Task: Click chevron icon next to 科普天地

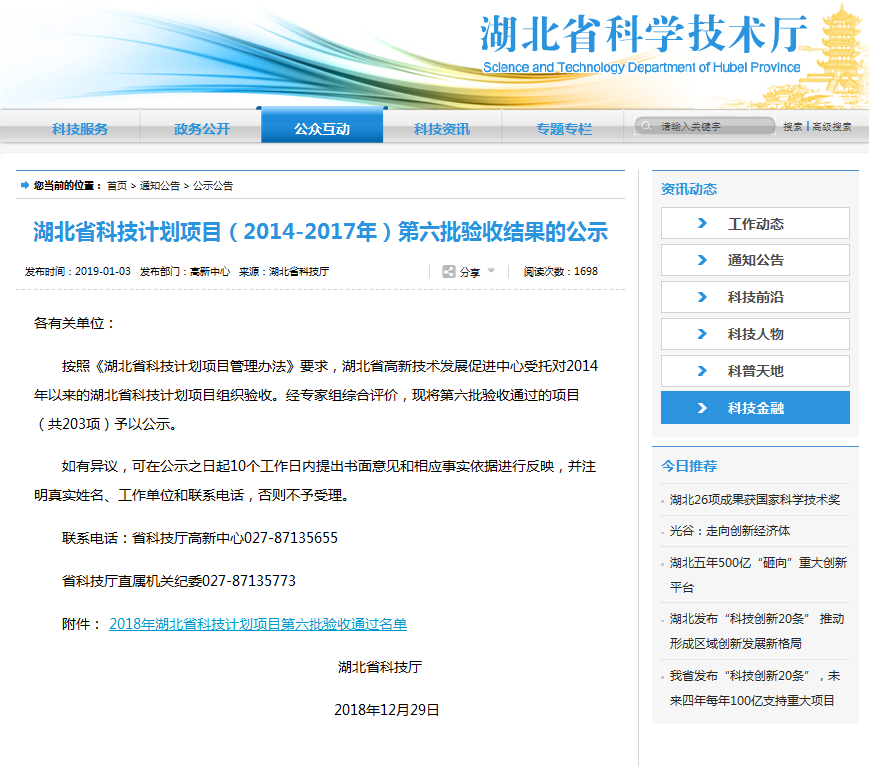Action: (x=702, y=371)
